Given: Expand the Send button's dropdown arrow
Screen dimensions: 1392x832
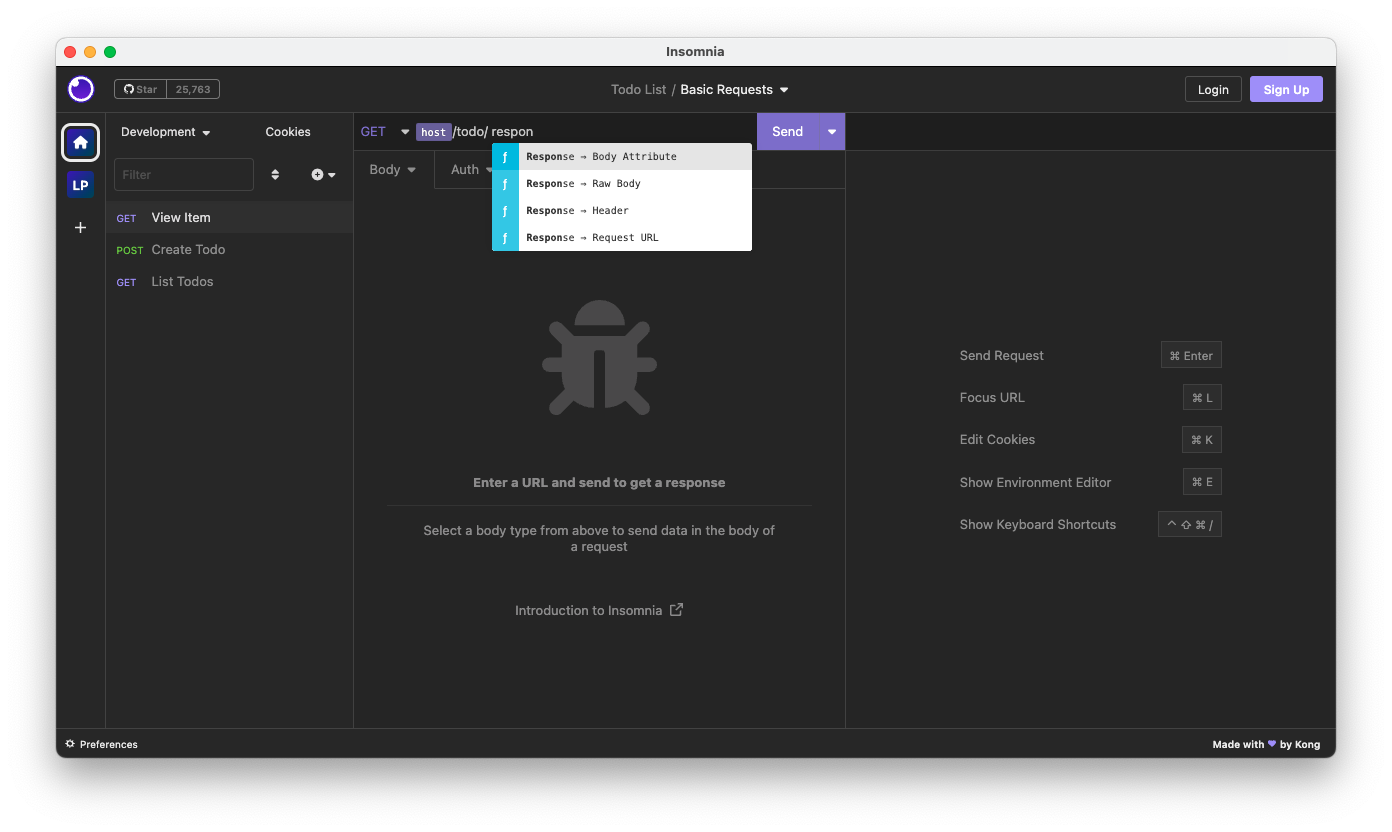Looking at the screenshot, I should pos(831,131).
